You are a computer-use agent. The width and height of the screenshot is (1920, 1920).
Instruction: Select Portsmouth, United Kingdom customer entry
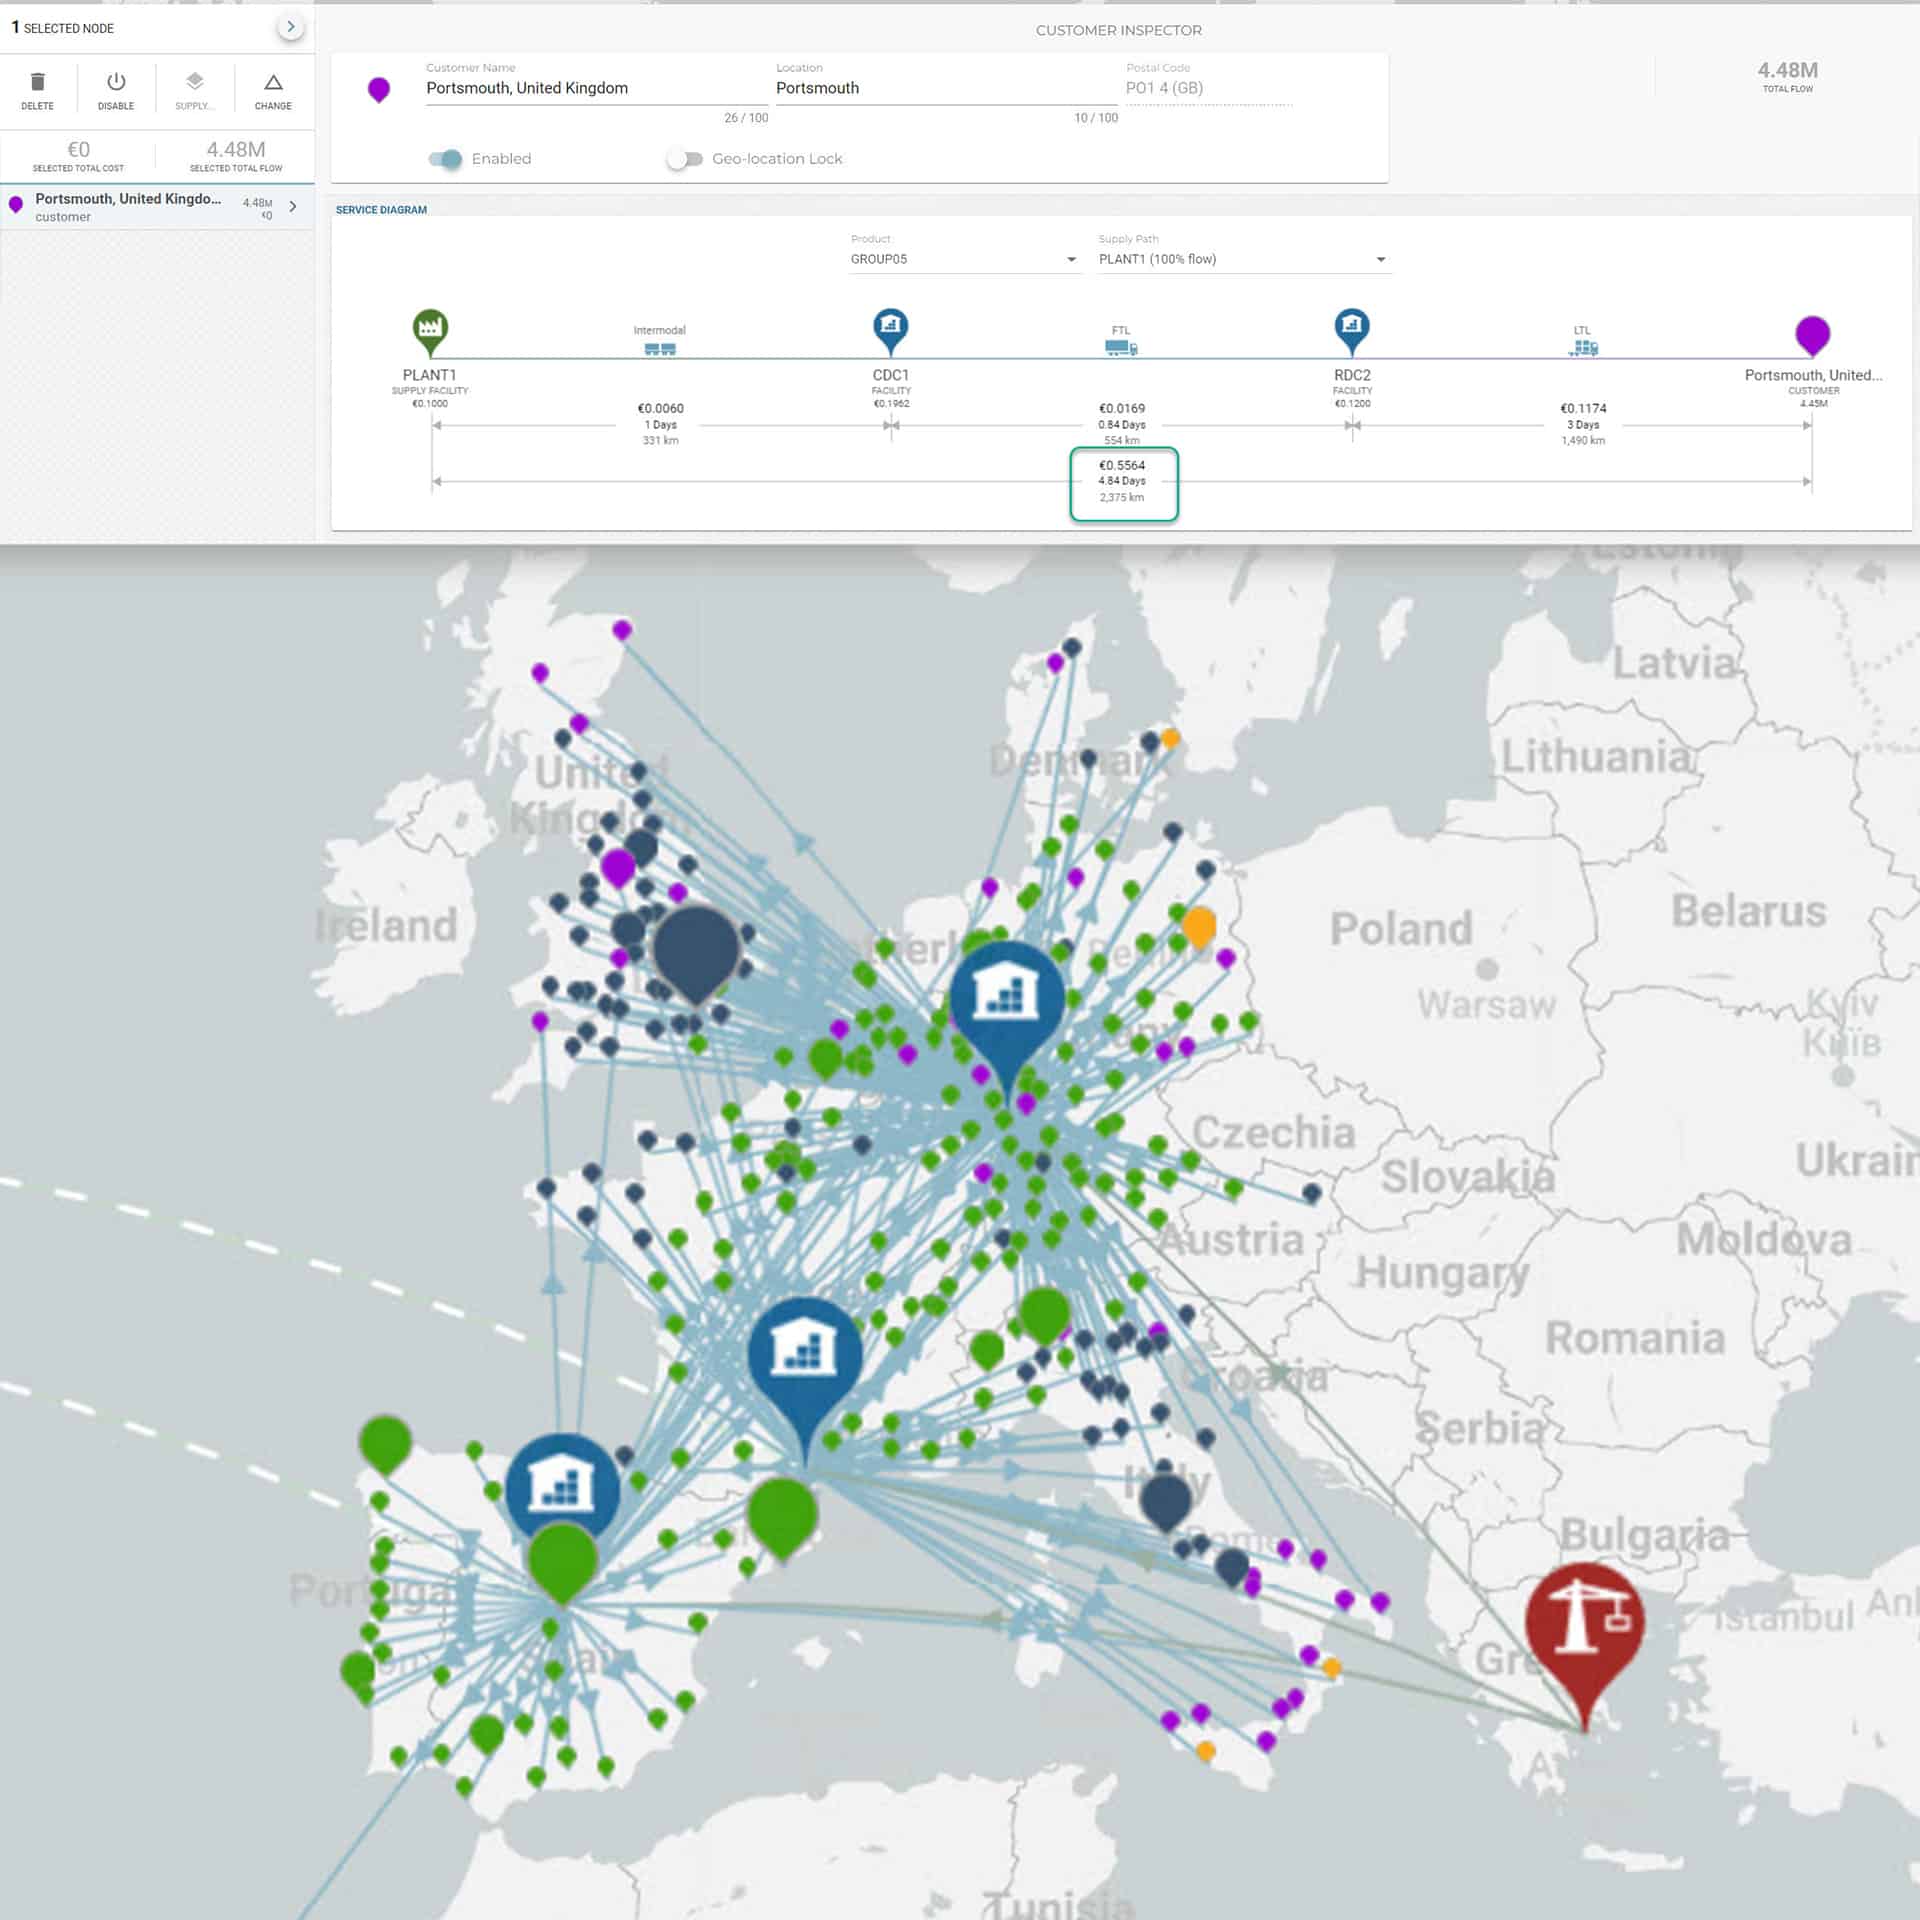pos(130,206)
